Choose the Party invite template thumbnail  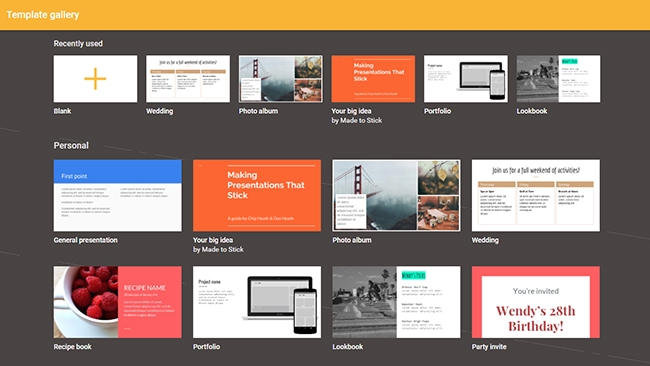(x=536, y=302)
